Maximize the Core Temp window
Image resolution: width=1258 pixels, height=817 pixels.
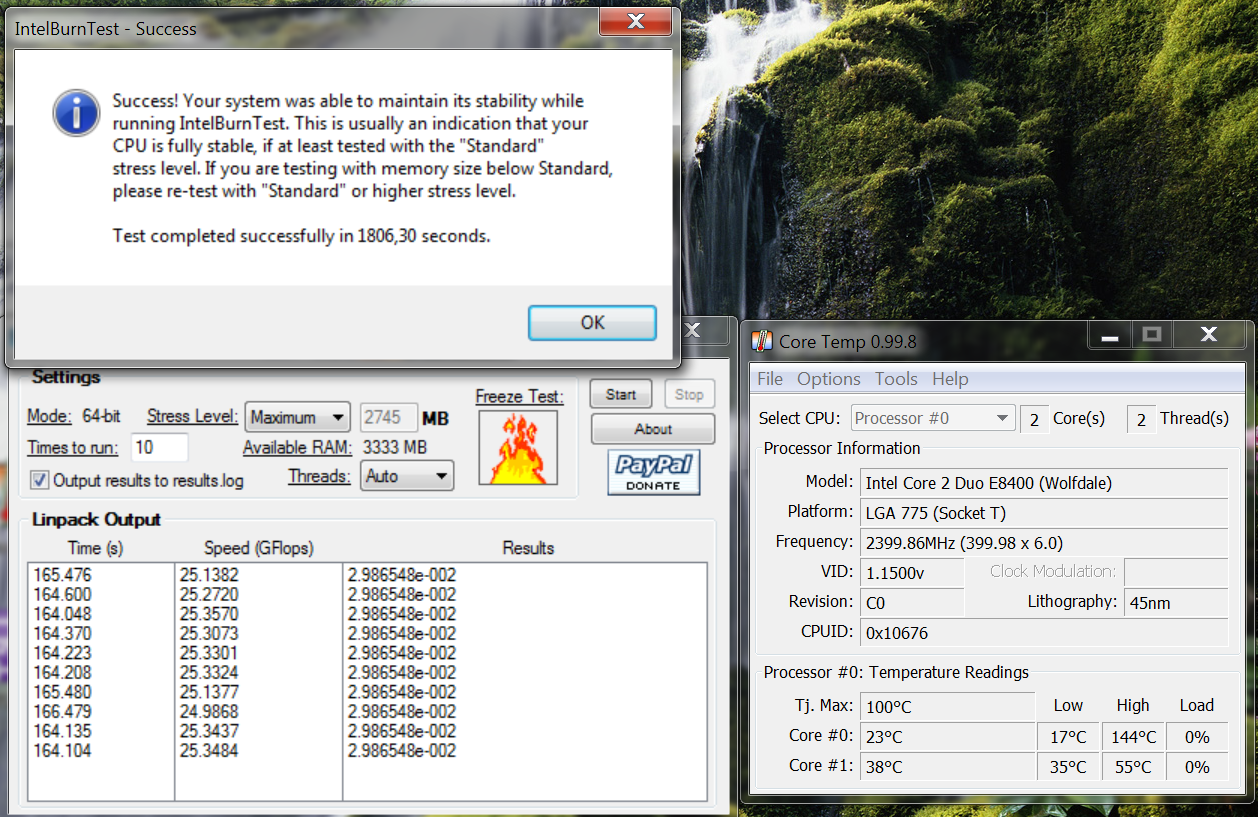pyautogui.click(x=1150, y=336)
